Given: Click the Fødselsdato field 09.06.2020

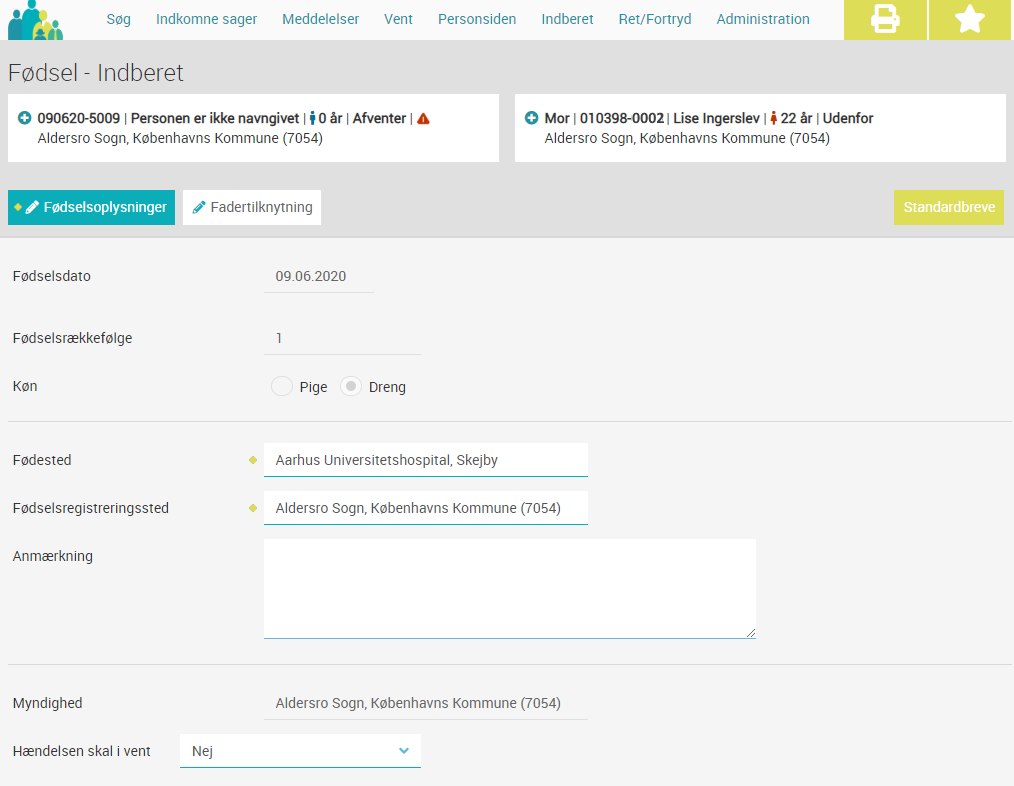Looking at the screenshot, I should tap(318, 276).
